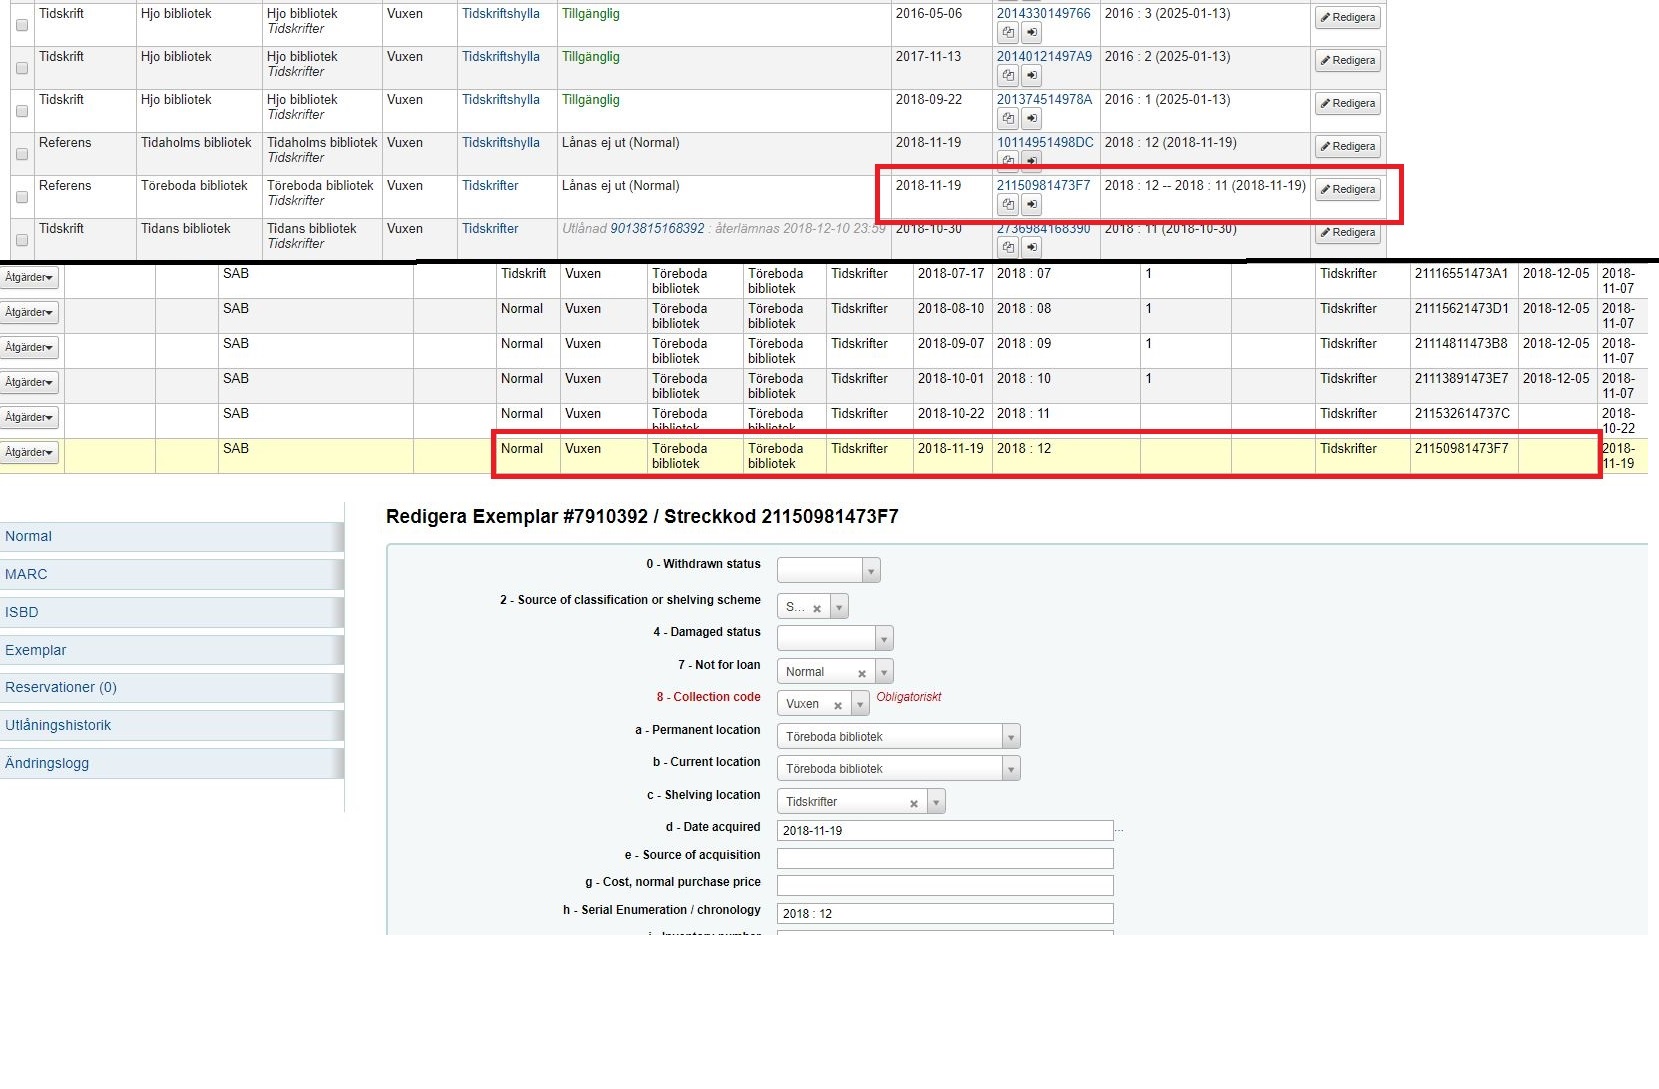Expand the Permanent location dropdown
This screenshot has width=1659, height=1089.
[897, 737]
